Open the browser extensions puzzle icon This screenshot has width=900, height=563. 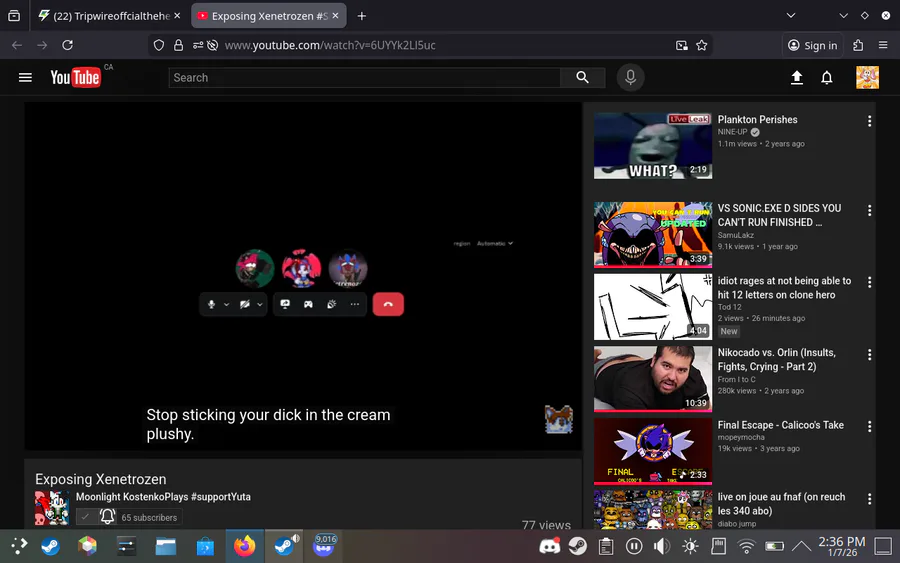pos(858,45)
